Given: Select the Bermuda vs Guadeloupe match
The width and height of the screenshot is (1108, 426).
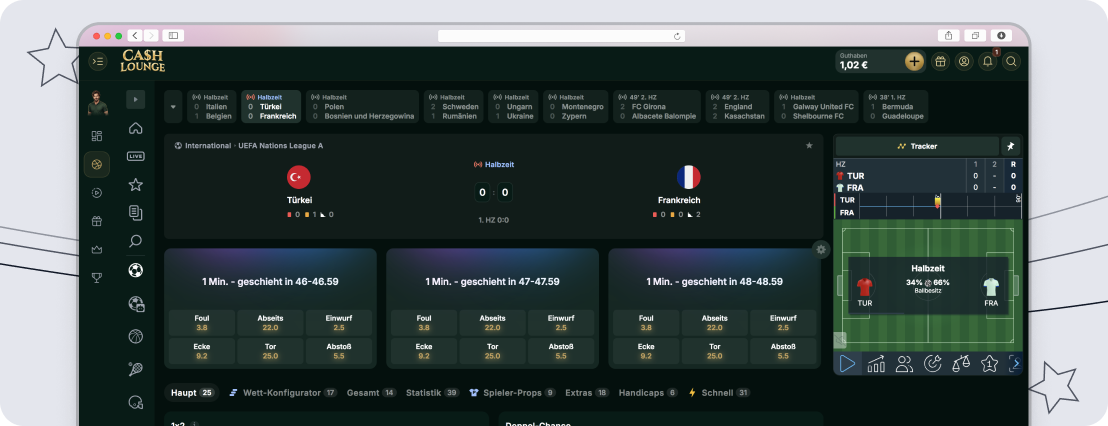Looking at the screenshot, I should (895, 107).
